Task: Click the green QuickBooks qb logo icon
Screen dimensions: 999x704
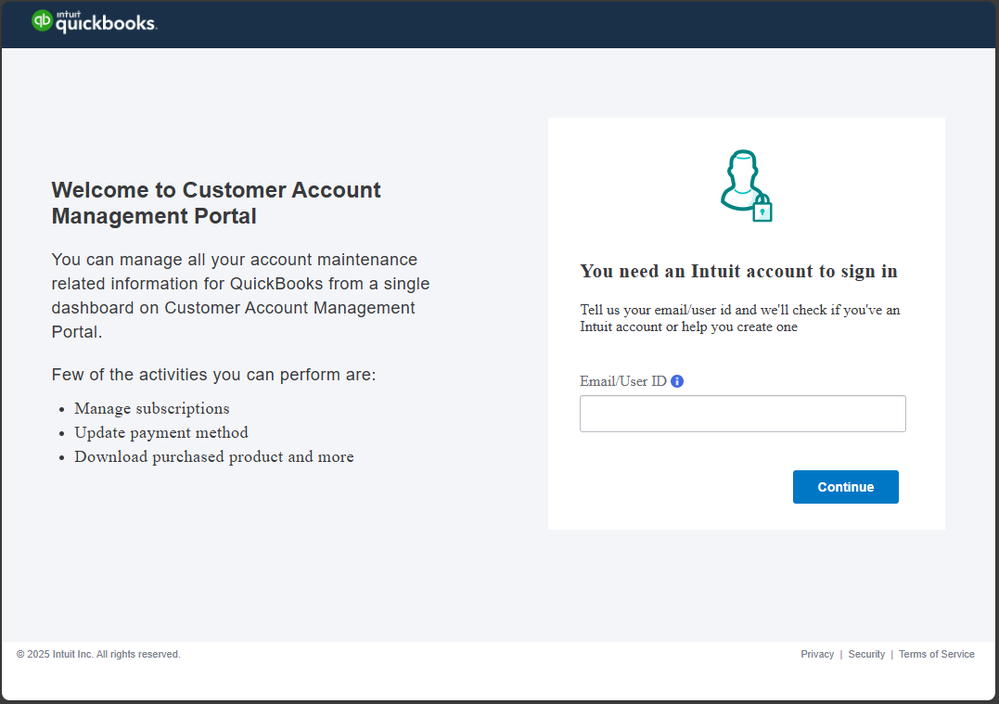Action: [x=42, y=21]
